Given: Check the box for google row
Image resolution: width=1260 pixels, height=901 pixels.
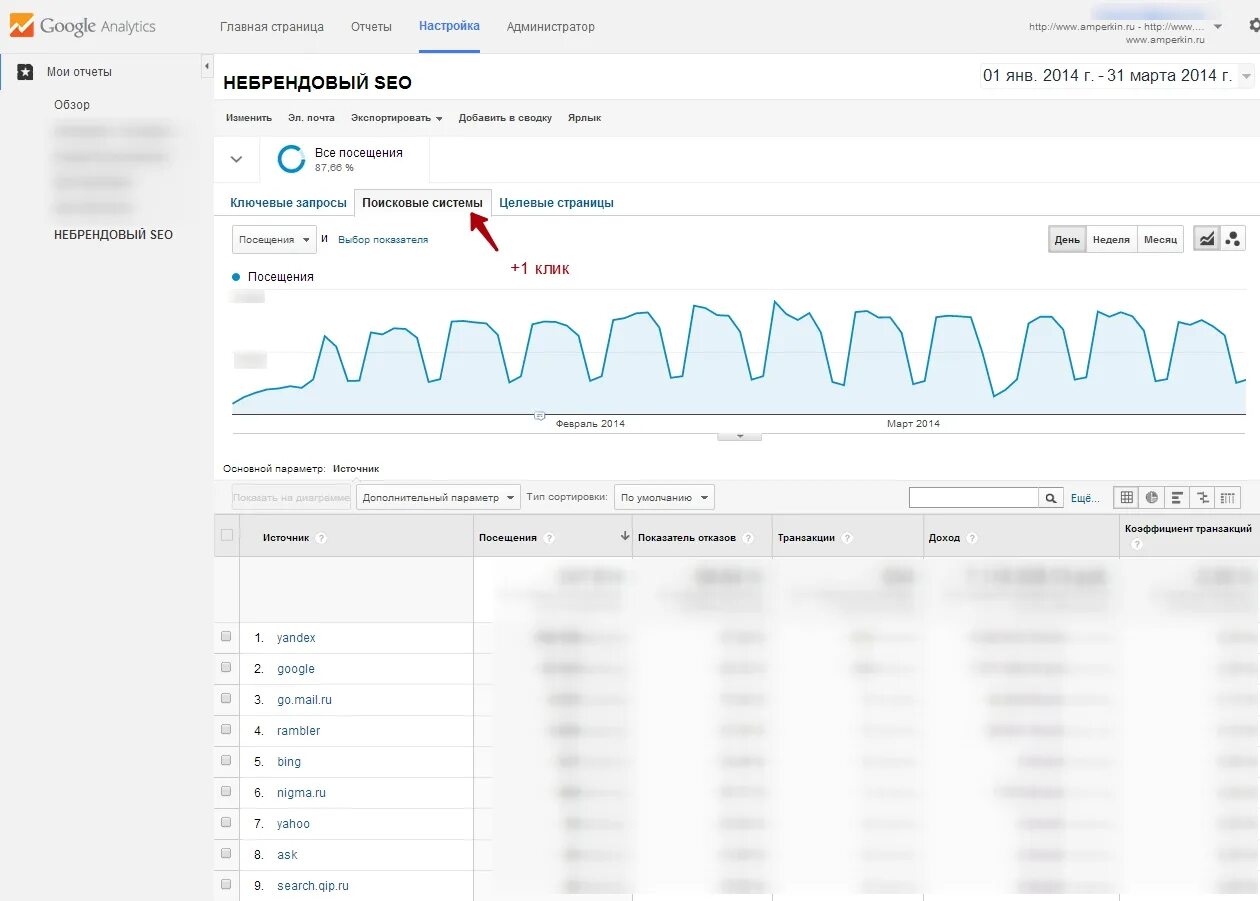Looking at the screenshot, I should click(226, 667).
